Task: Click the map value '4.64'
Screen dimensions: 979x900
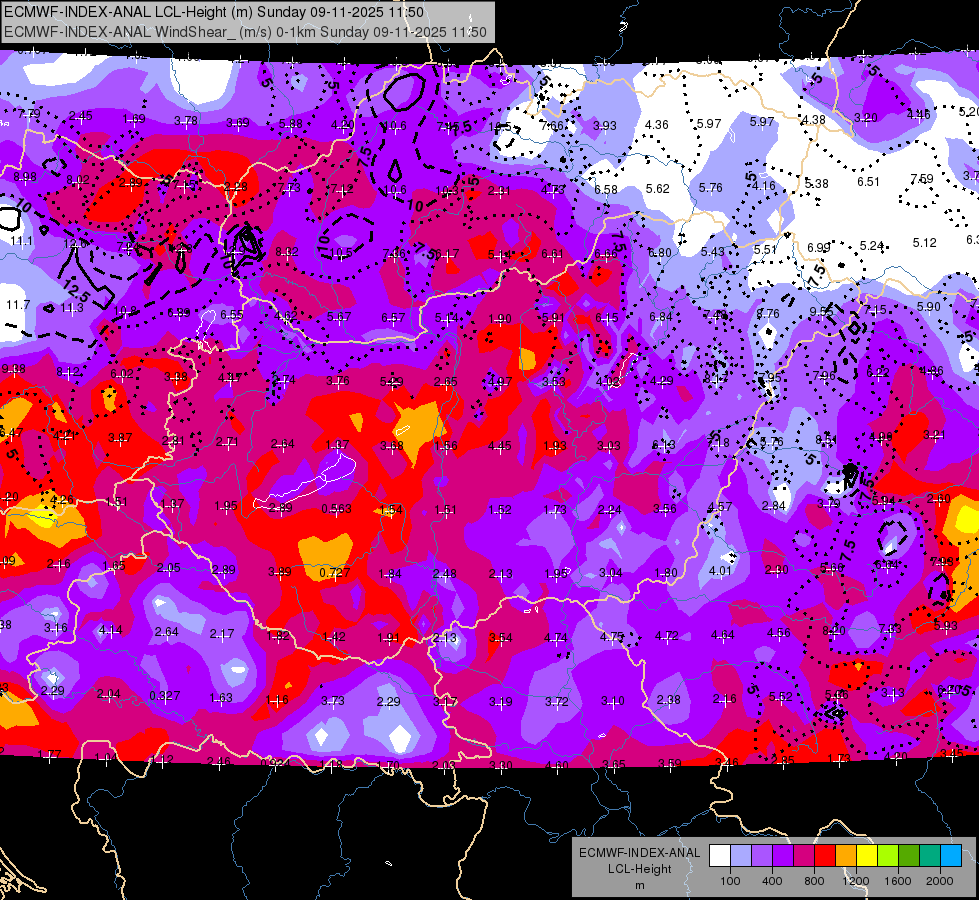Action: (x=723, y=635)
